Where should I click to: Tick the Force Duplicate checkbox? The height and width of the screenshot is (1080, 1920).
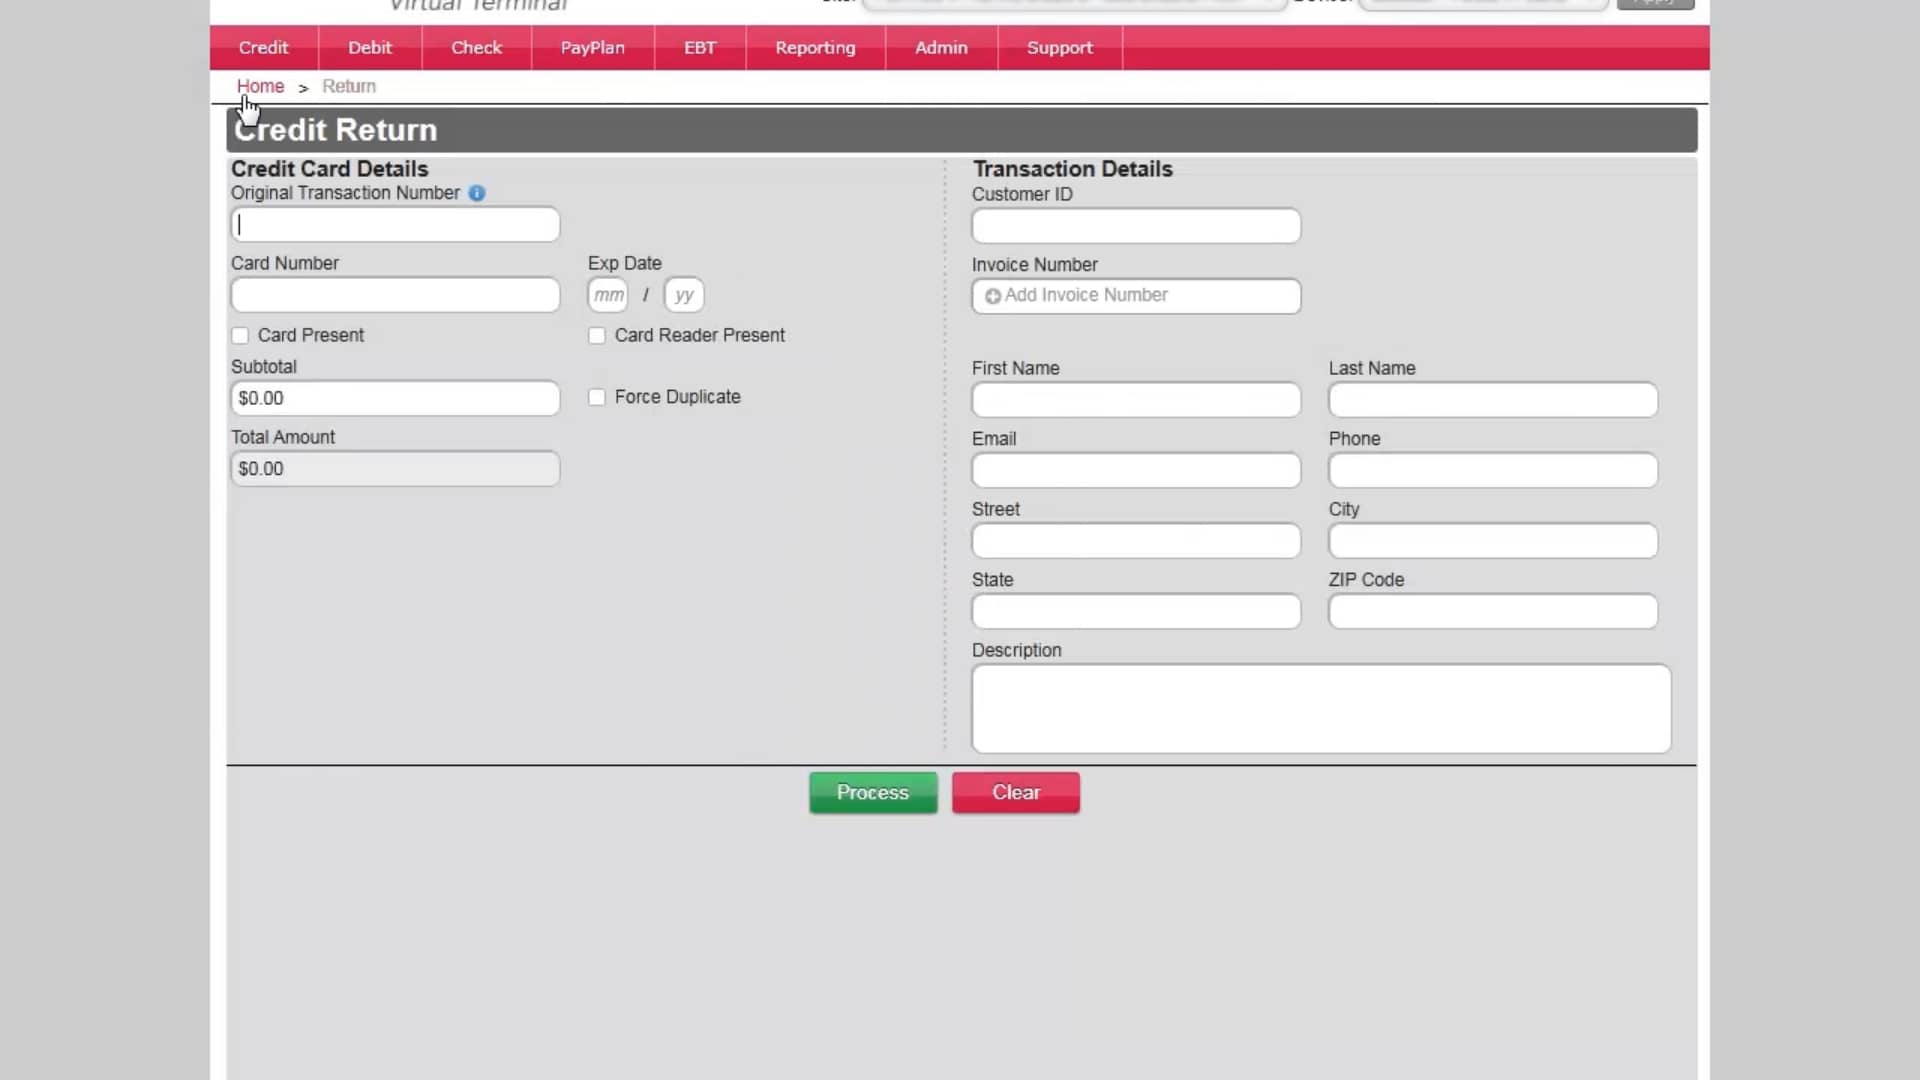tap(597, 398)
